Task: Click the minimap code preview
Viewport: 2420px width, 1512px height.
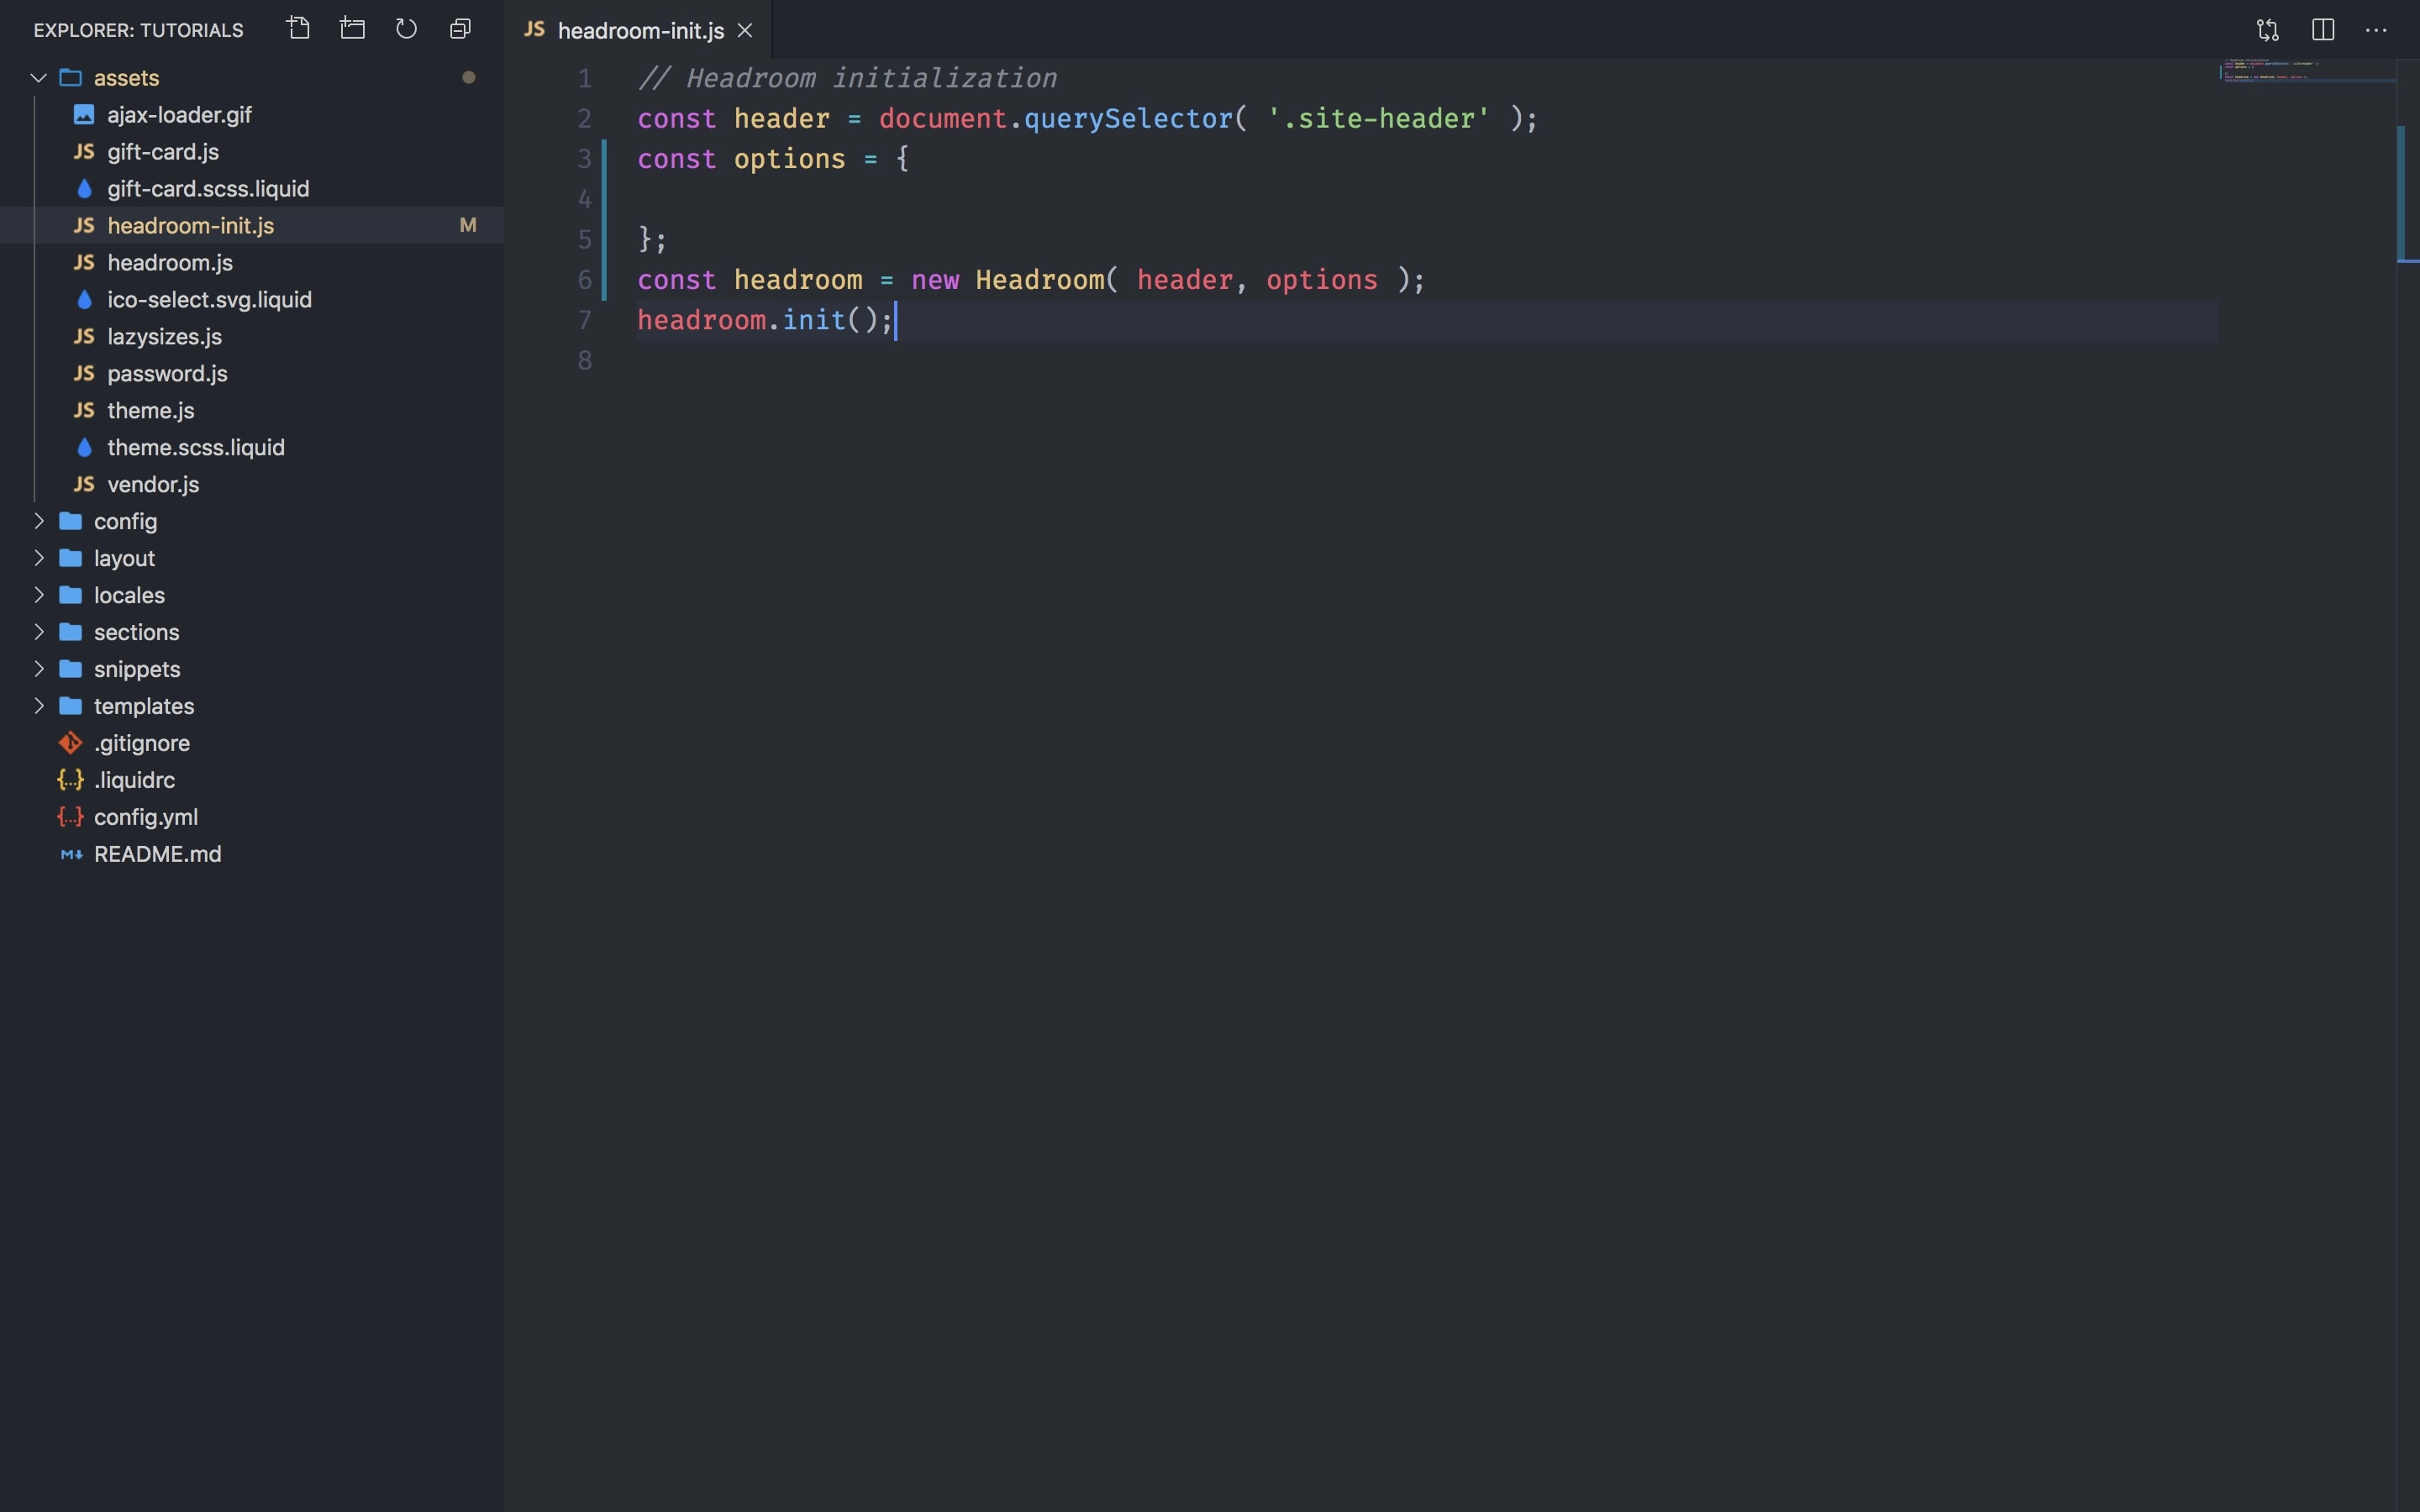Action: pyautogui.click(x=2307, y=71)
